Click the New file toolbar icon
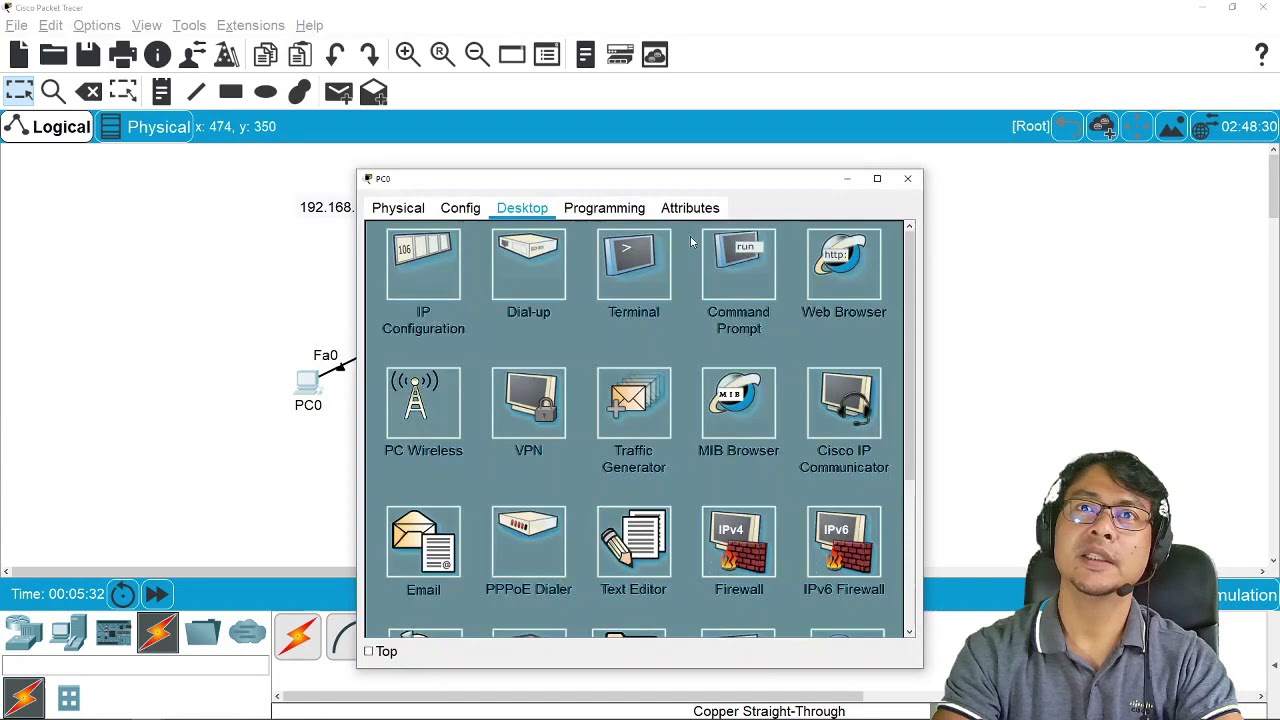The image size is (1280, 720). (19, 55)
